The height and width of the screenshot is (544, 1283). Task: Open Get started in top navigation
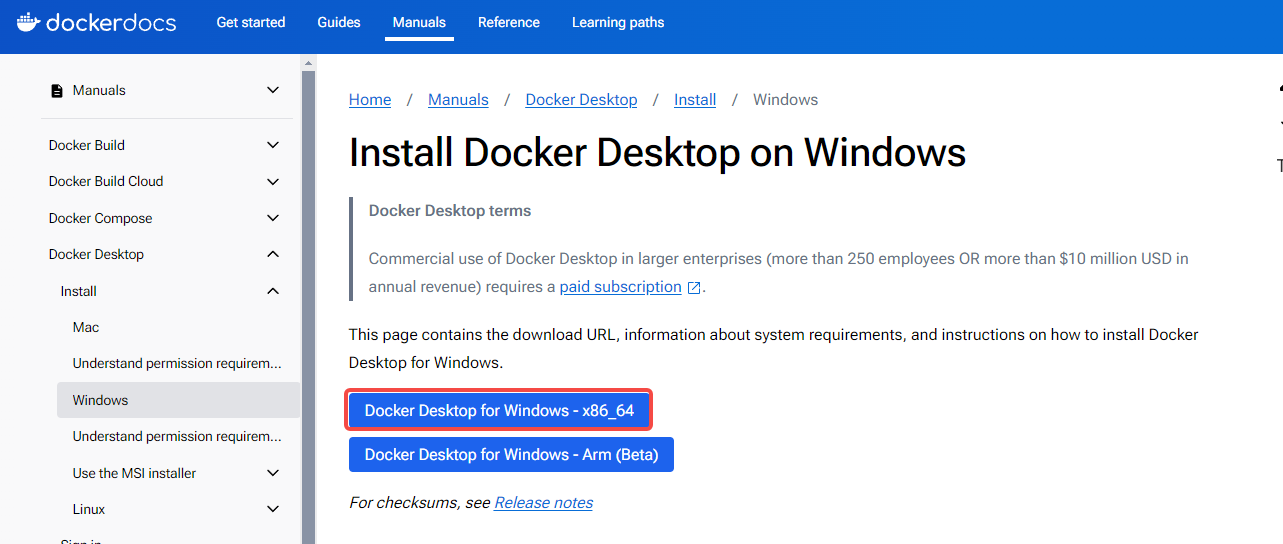(251, 22)
